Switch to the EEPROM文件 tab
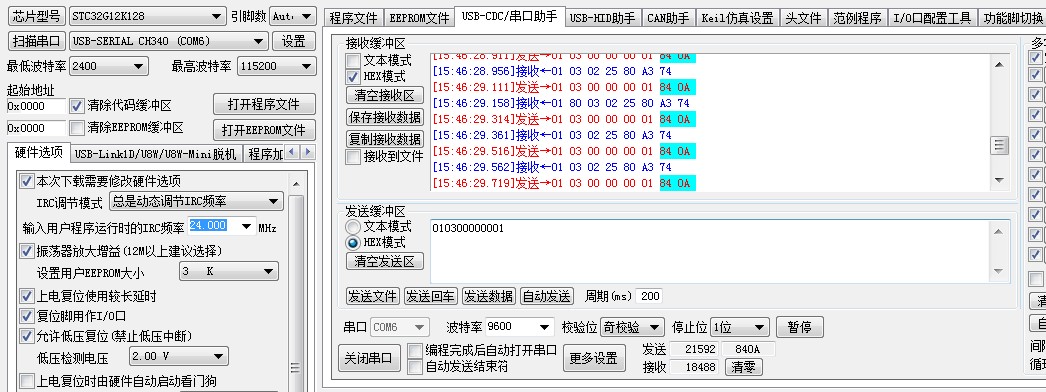Screen dimensions: 1046x392 (x=420, y=18)
